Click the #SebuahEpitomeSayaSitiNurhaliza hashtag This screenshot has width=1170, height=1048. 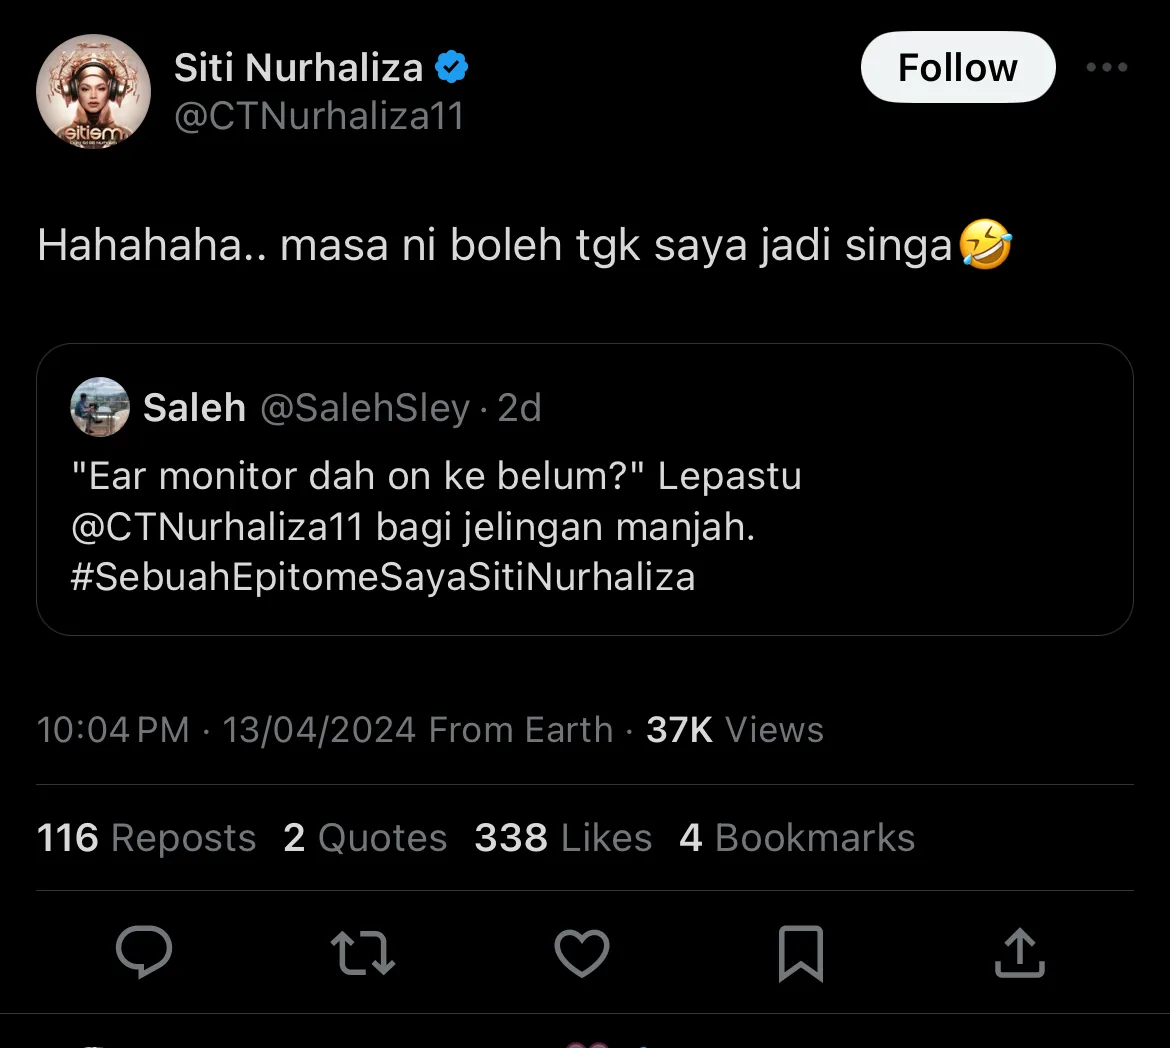pyautogui.click(x=383, y=577)
